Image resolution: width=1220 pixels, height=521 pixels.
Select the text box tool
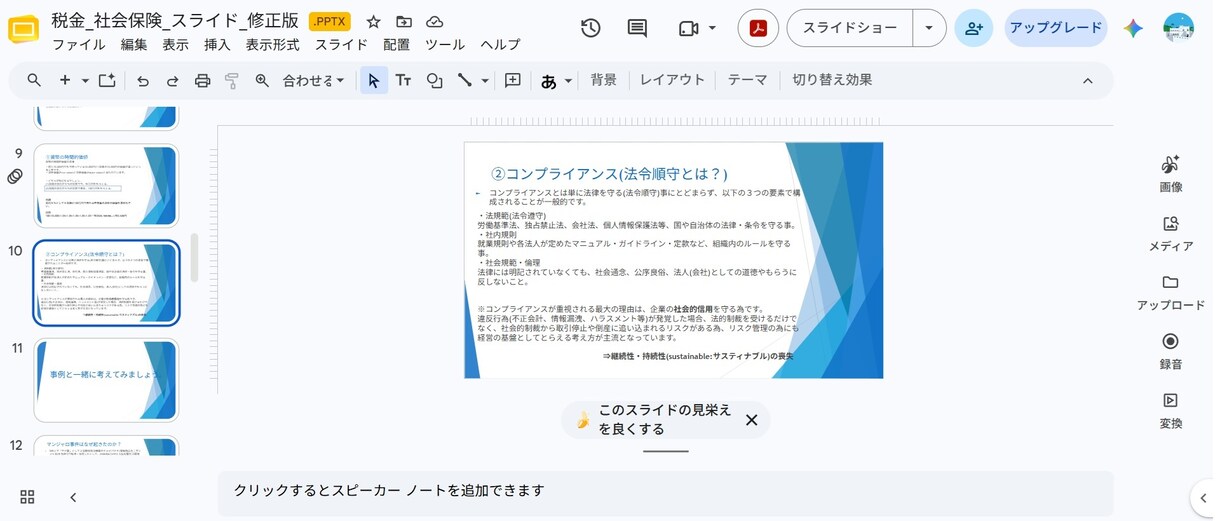click(404, 80)
